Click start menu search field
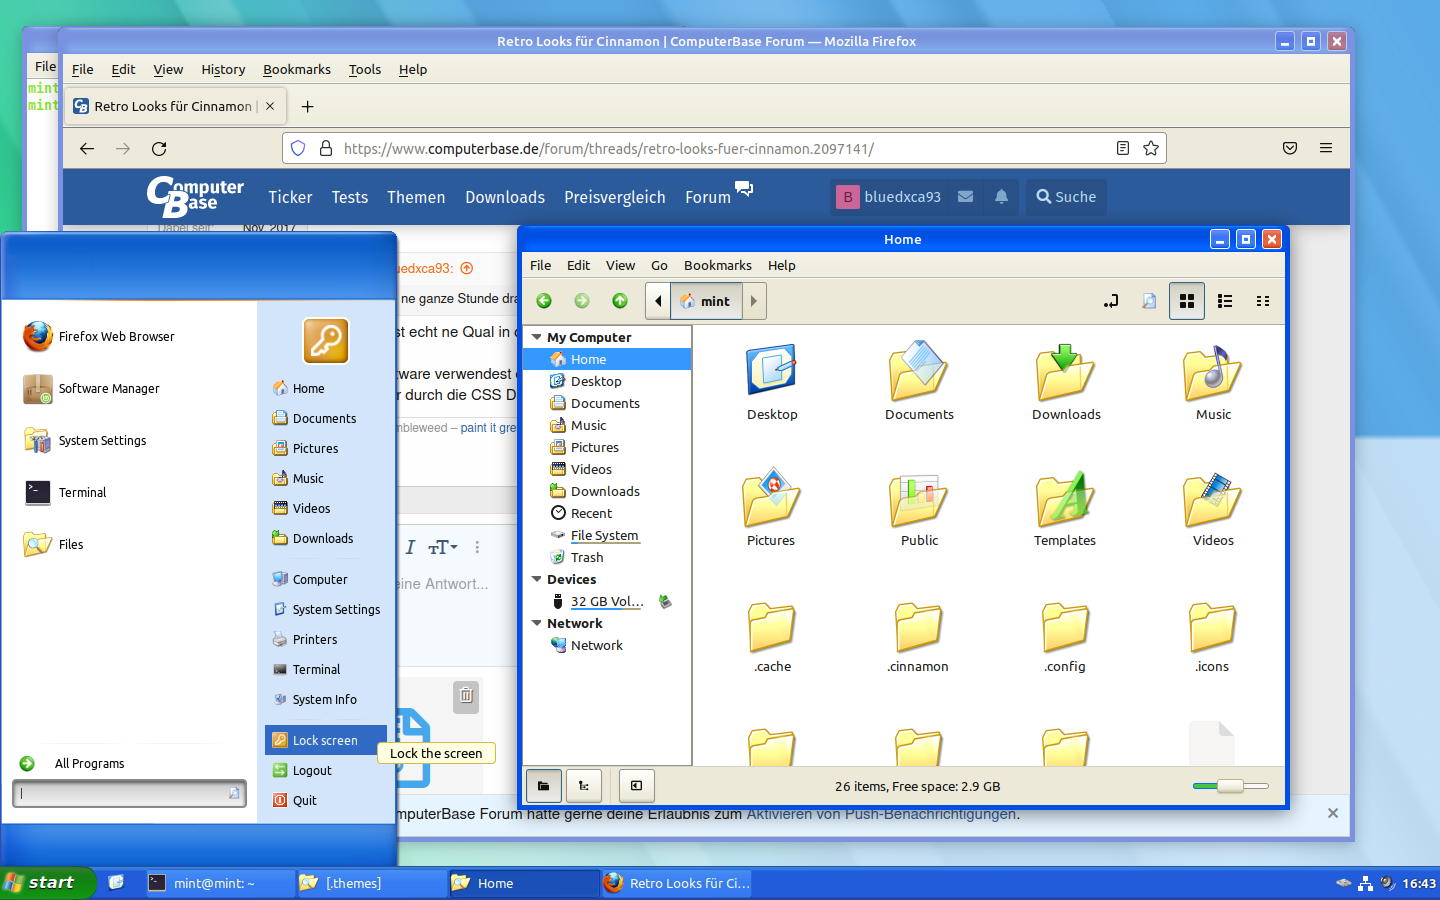 [129, 793]
